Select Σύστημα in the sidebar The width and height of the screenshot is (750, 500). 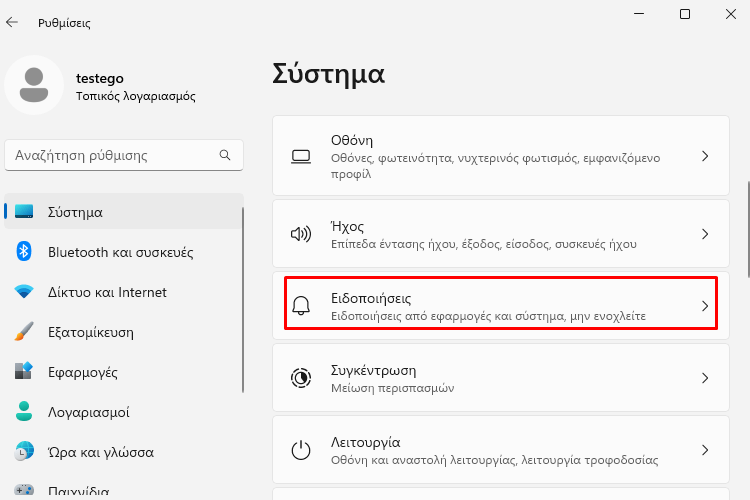point(124,211)
